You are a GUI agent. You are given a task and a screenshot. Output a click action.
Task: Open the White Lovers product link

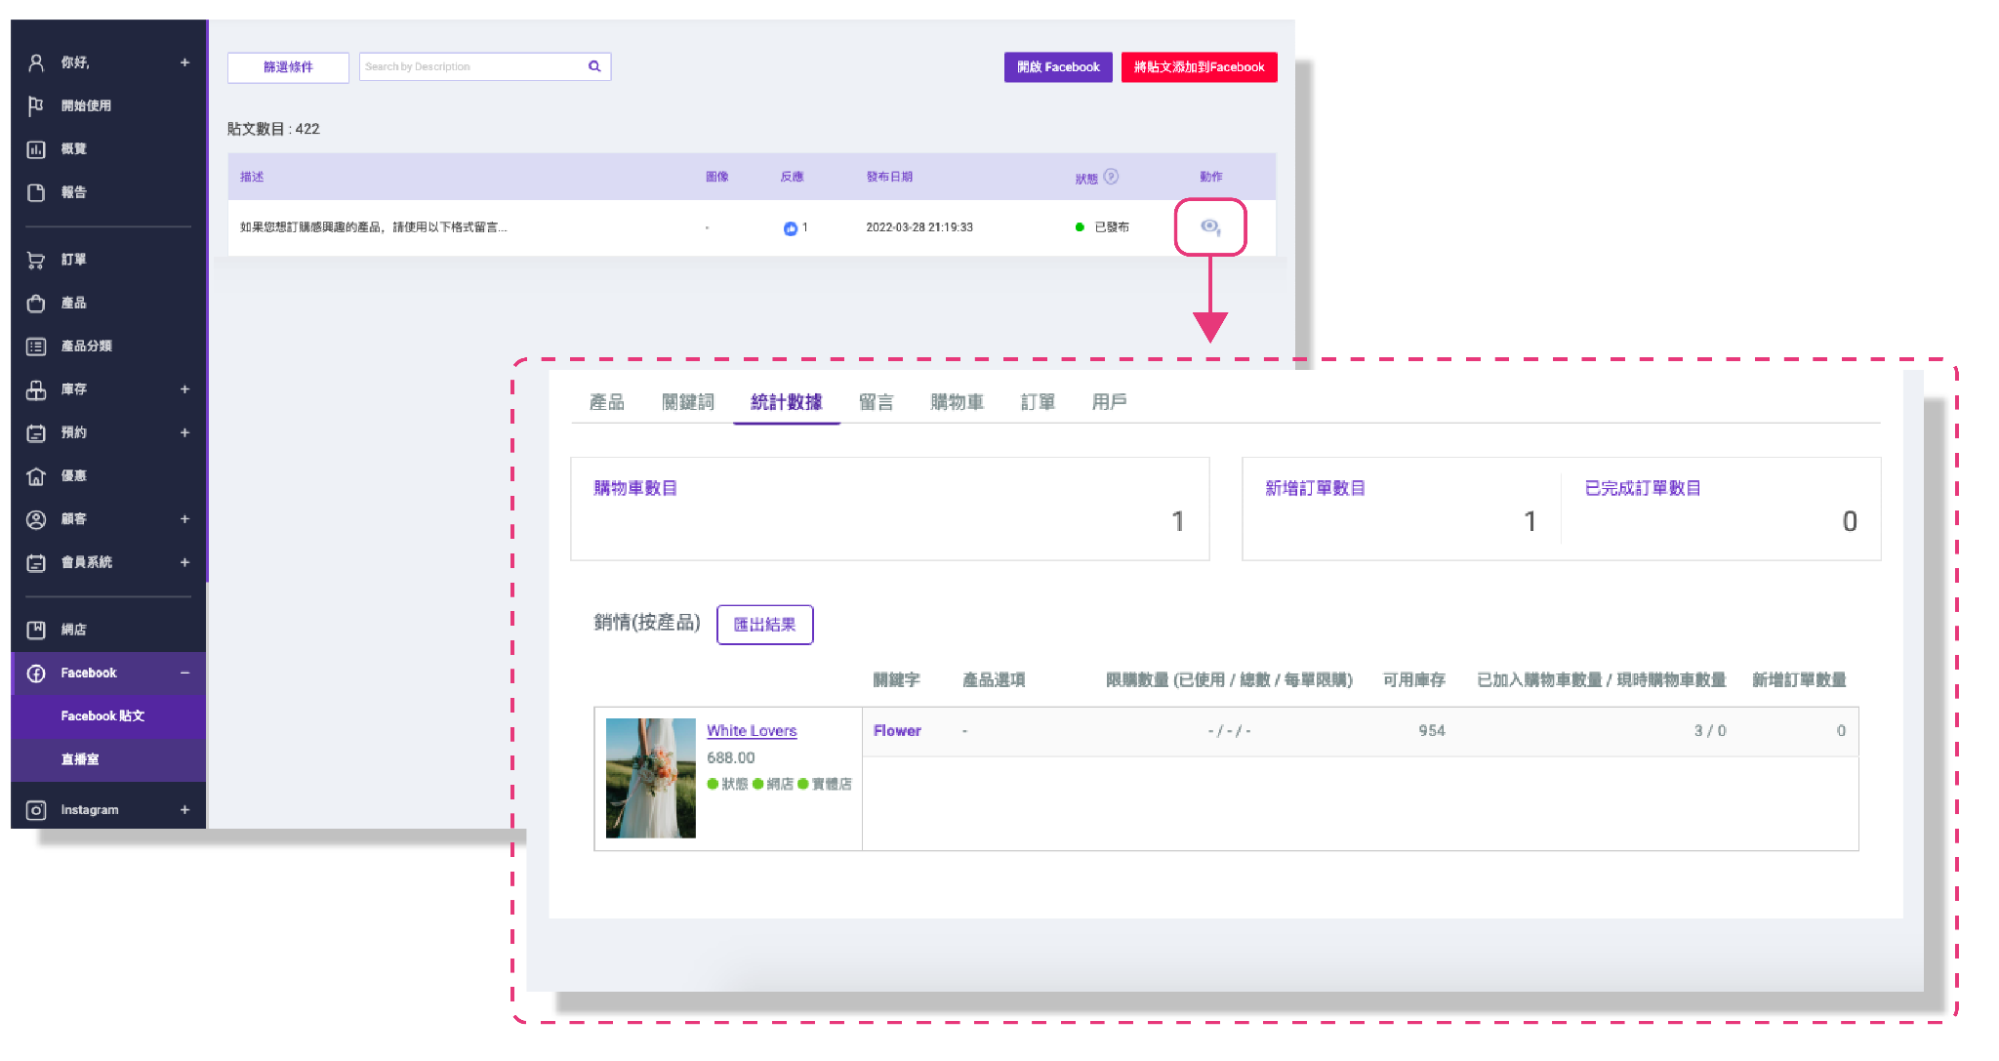click(752, 731)
